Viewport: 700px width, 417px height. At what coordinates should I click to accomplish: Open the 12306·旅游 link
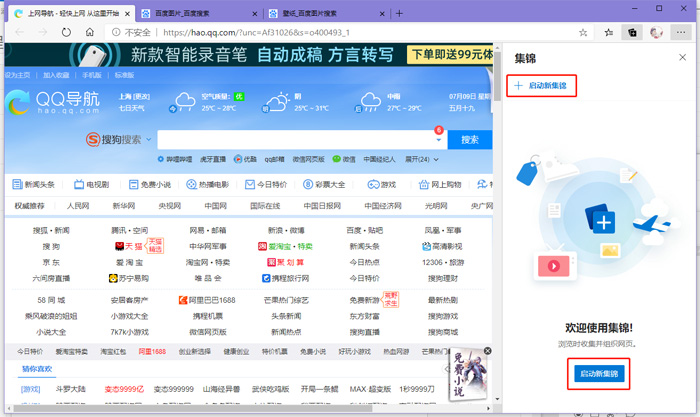pyautogui.click(x=443, y=262)
